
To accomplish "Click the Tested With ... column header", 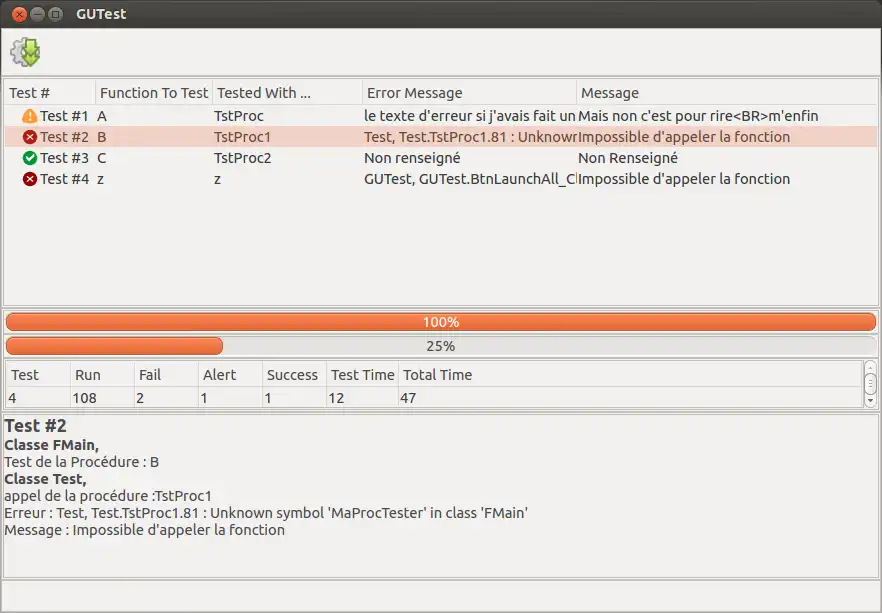I will coord(287,93).
